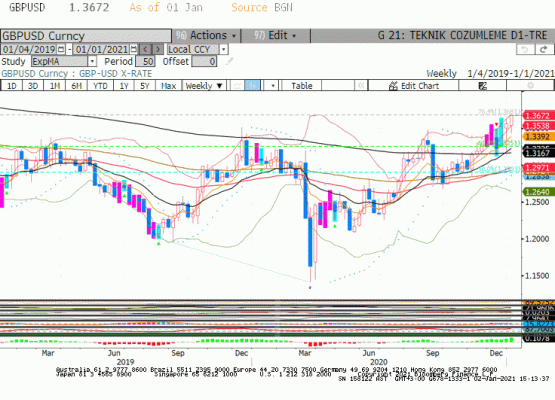Click the GBP-USD X-RATE chart subtitle
Image resolution: width=555 pixels, height=400 pixels.
click(x=115, y=74)
